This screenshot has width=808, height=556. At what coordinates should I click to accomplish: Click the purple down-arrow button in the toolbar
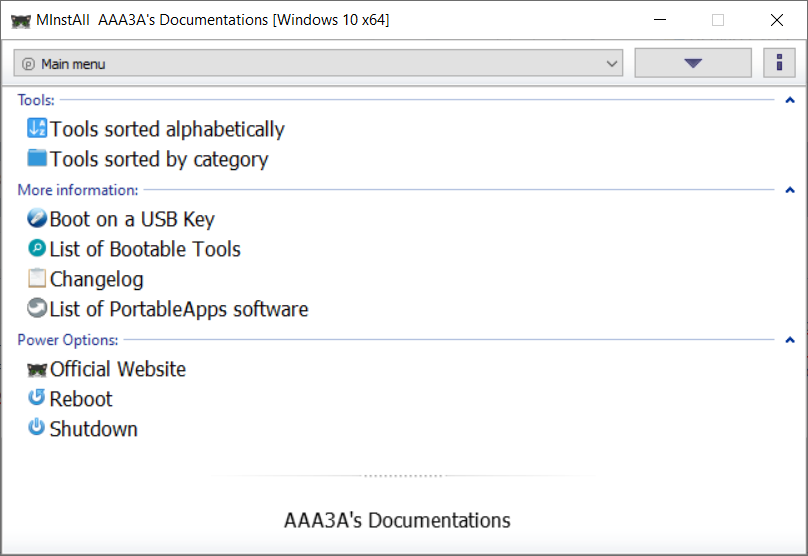click(x=693, y=63)
